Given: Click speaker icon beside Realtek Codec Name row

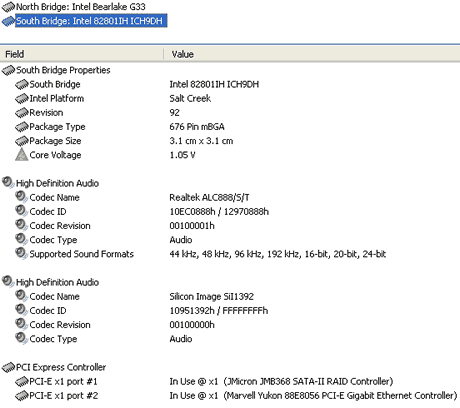Looking at the screenshot, I should [21, 197].
